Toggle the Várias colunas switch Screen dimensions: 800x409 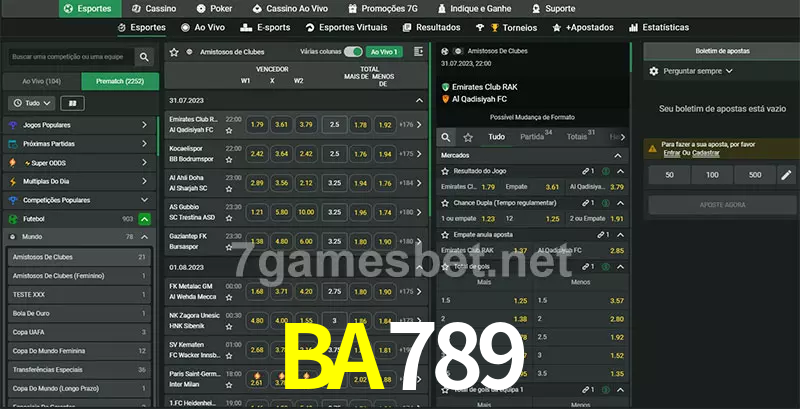point(353,52)
